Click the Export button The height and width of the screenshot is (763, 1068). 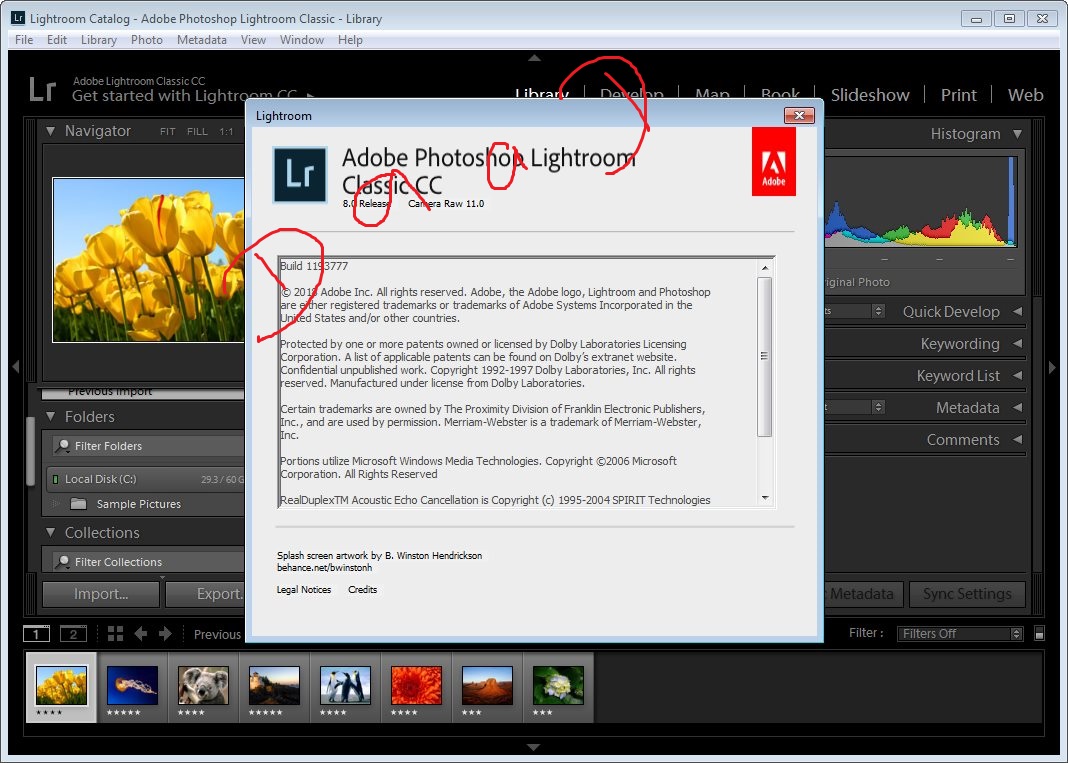(x=205, y=594)
